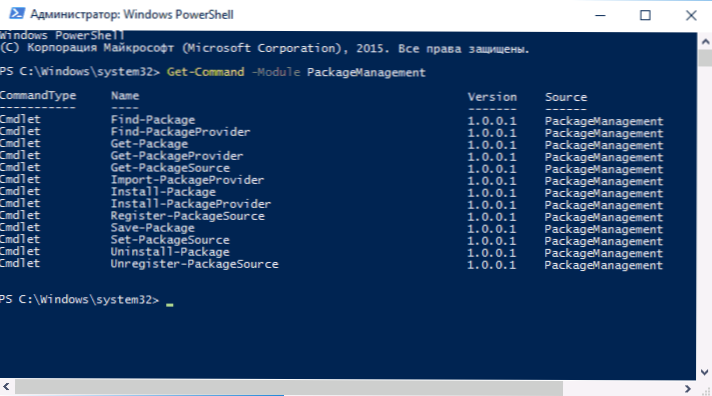
Task: Click the PowerShell icon in title bar
Action: 17,14
